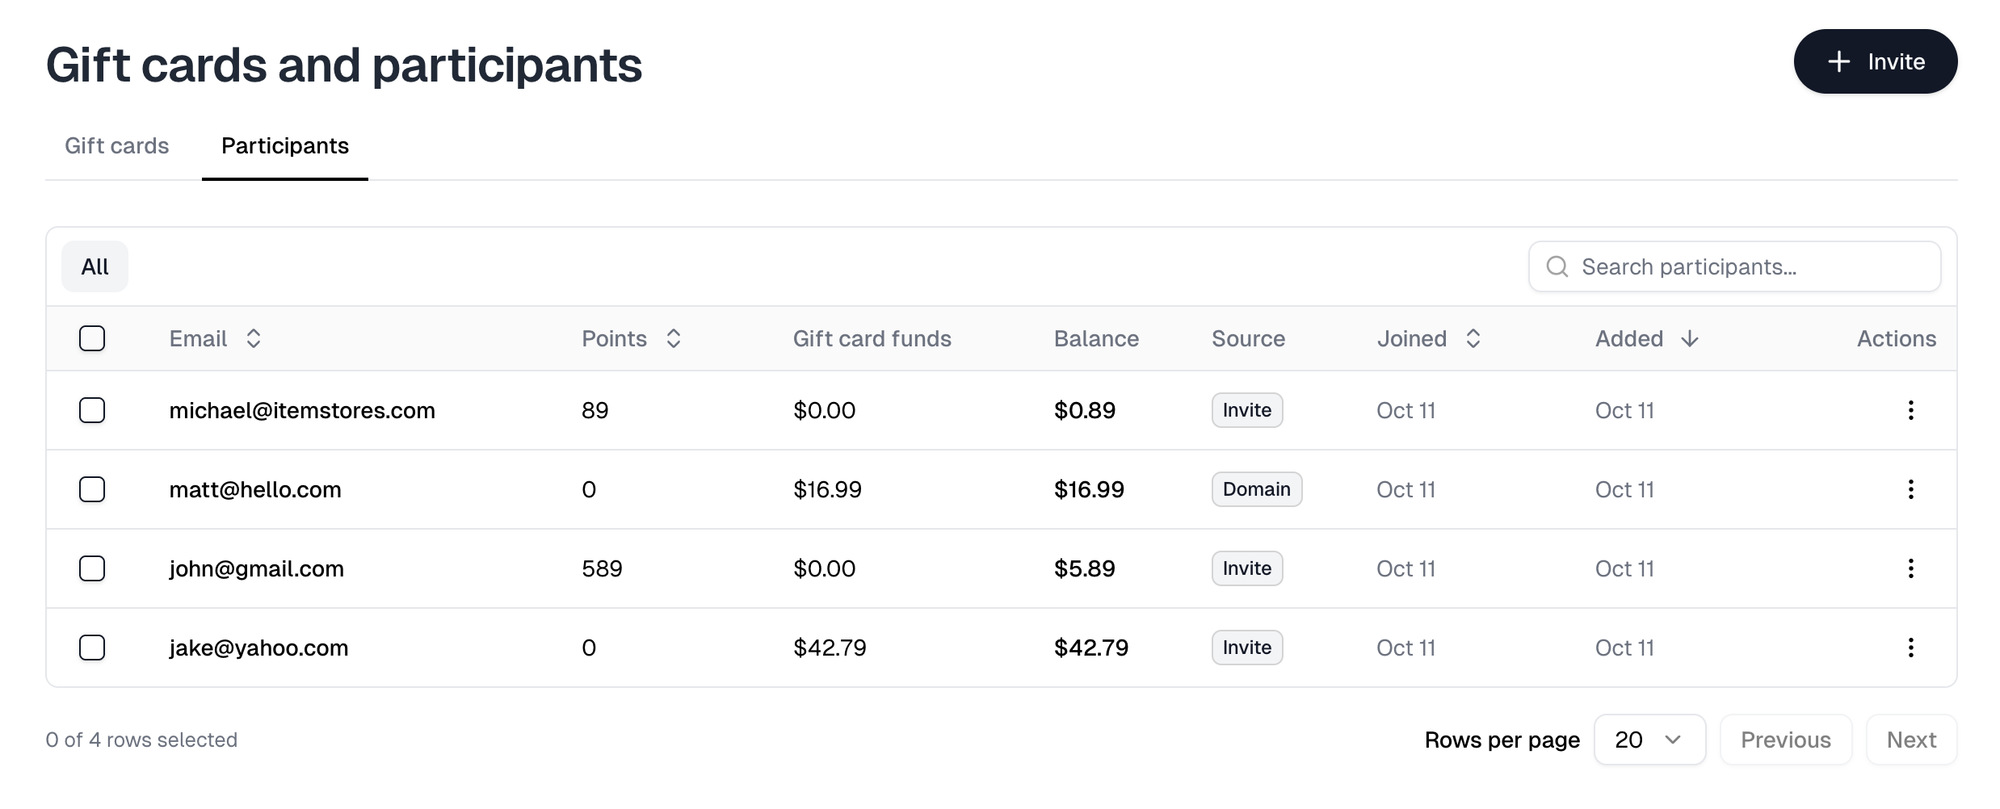
Task: Click the Source column header
Action: [x=1248, y=339]
